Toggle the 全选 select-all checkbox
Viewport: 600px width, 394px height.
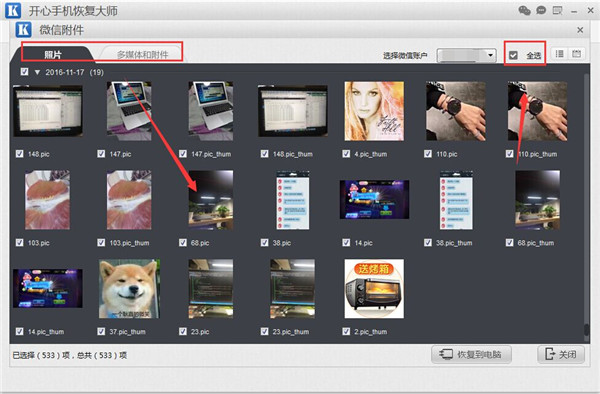(513, 55)
